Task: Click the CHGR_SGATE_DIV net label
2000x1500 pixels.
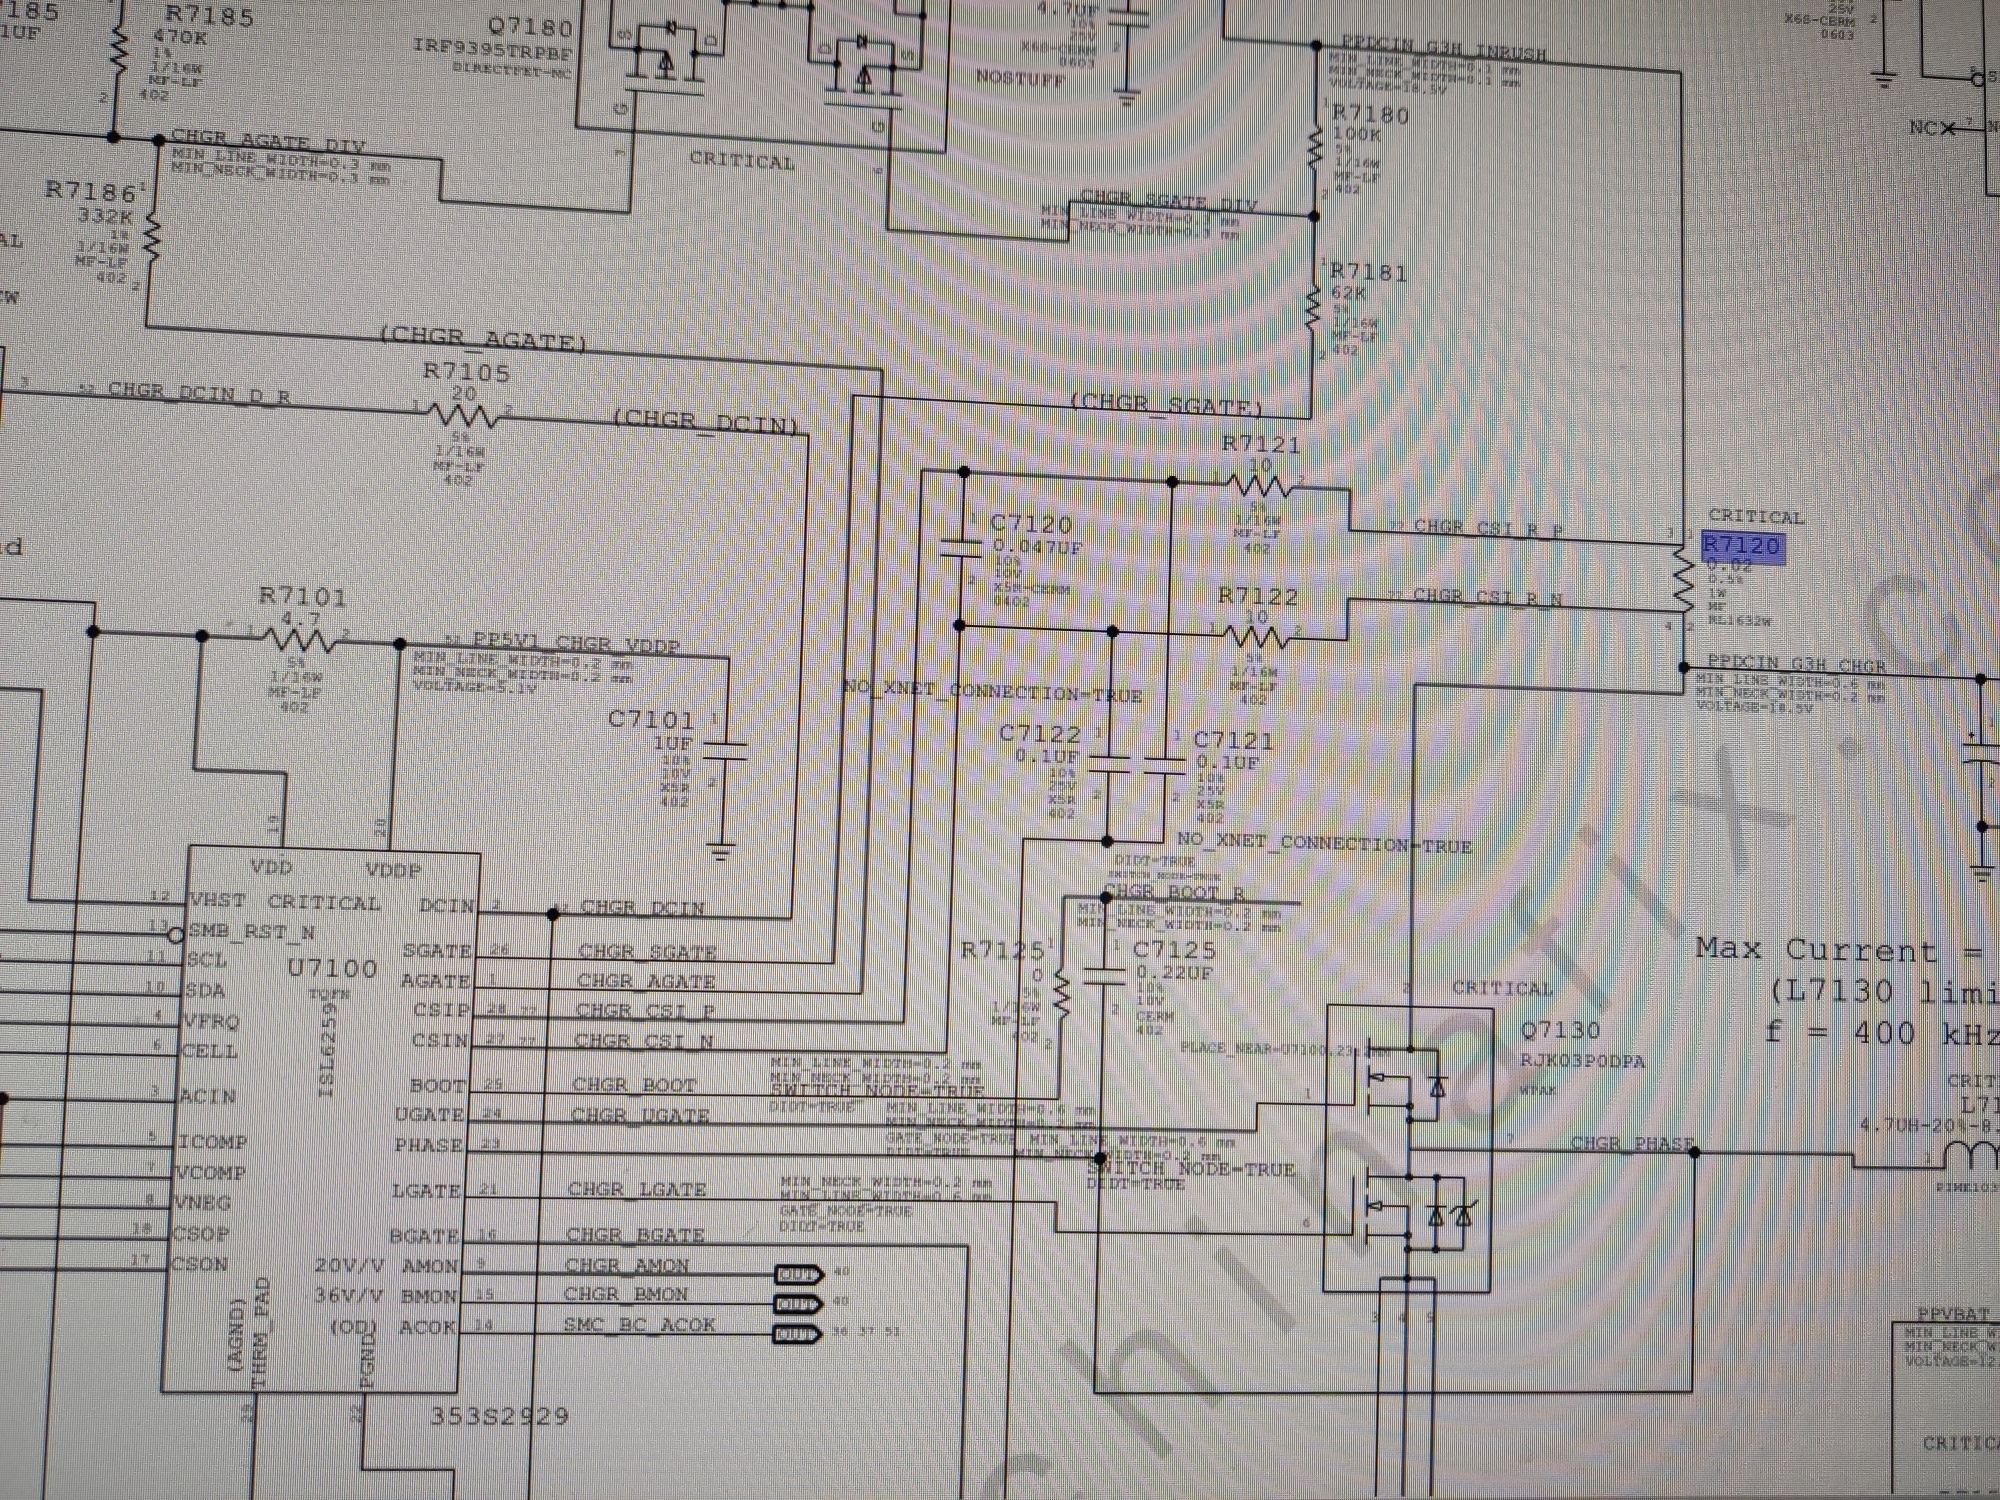Action: pyautogui.click(x=1168, y=201)
